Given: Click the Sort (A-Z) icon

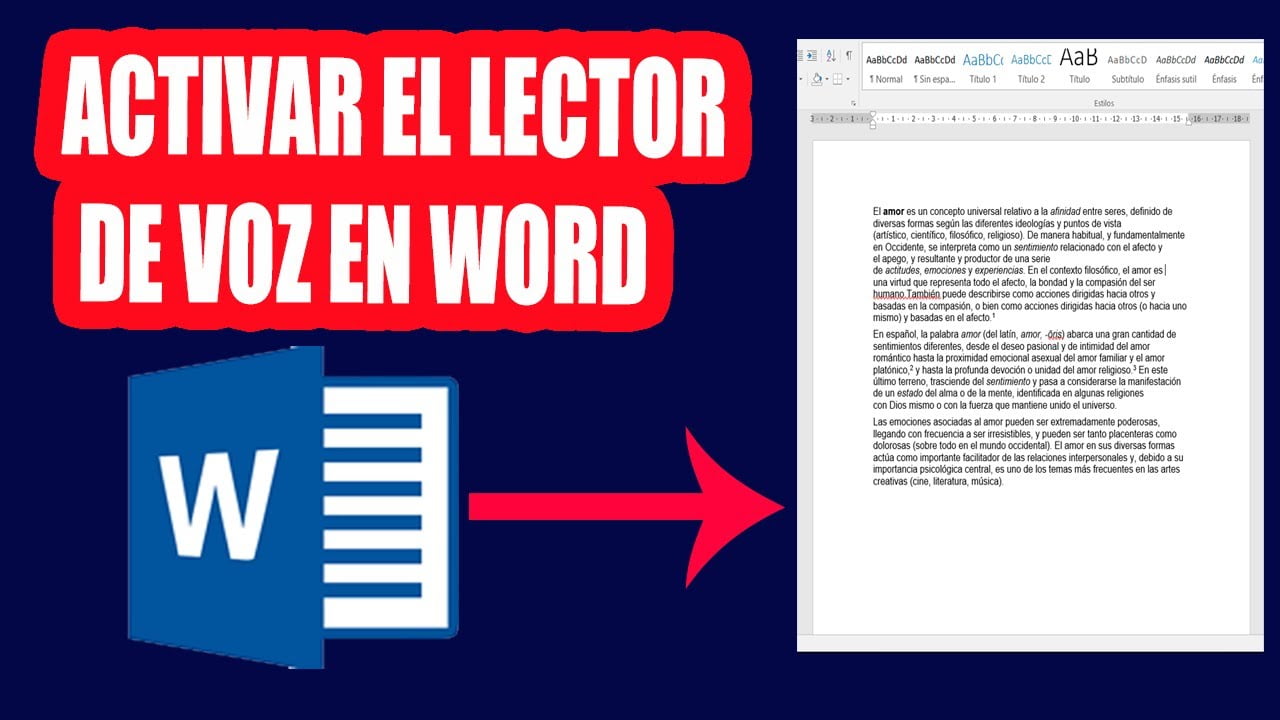Looking at the screenshot, I should point(831,55).
